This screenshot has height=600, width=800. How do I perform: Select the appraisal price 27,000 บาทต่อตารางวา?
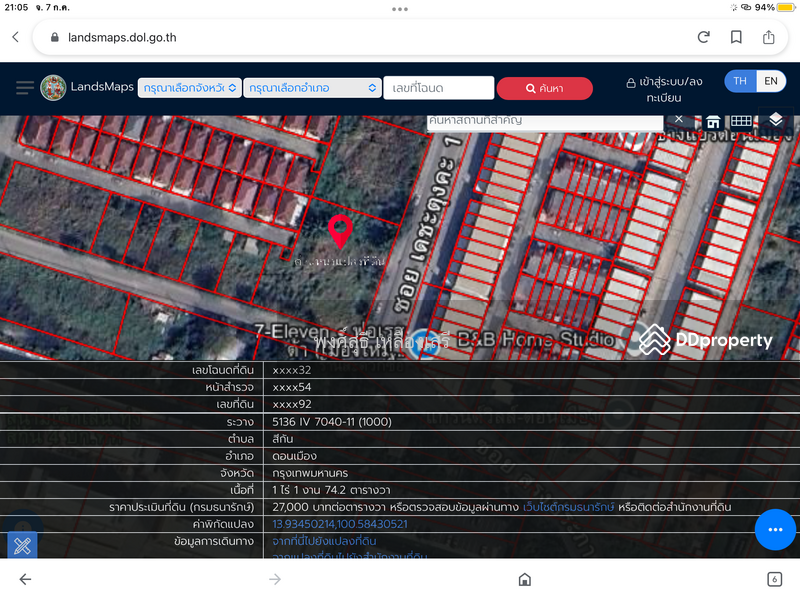329,507
